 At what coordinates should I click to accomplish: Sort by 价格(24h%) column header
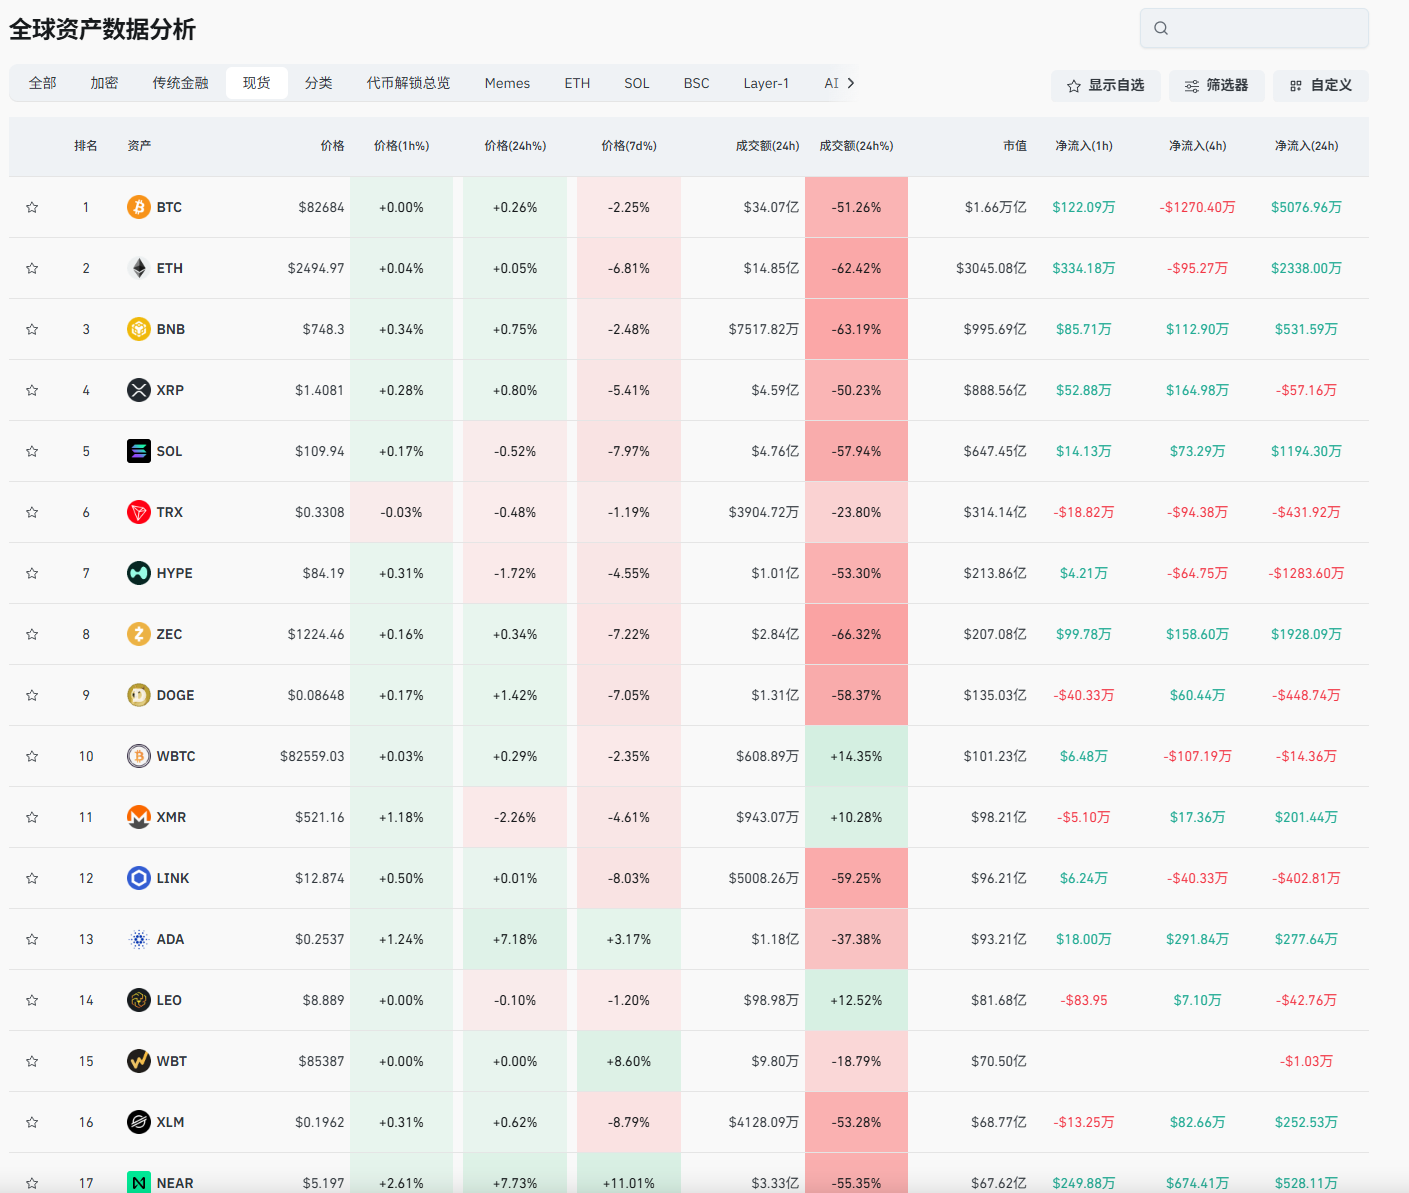click(x=515, y=146)
